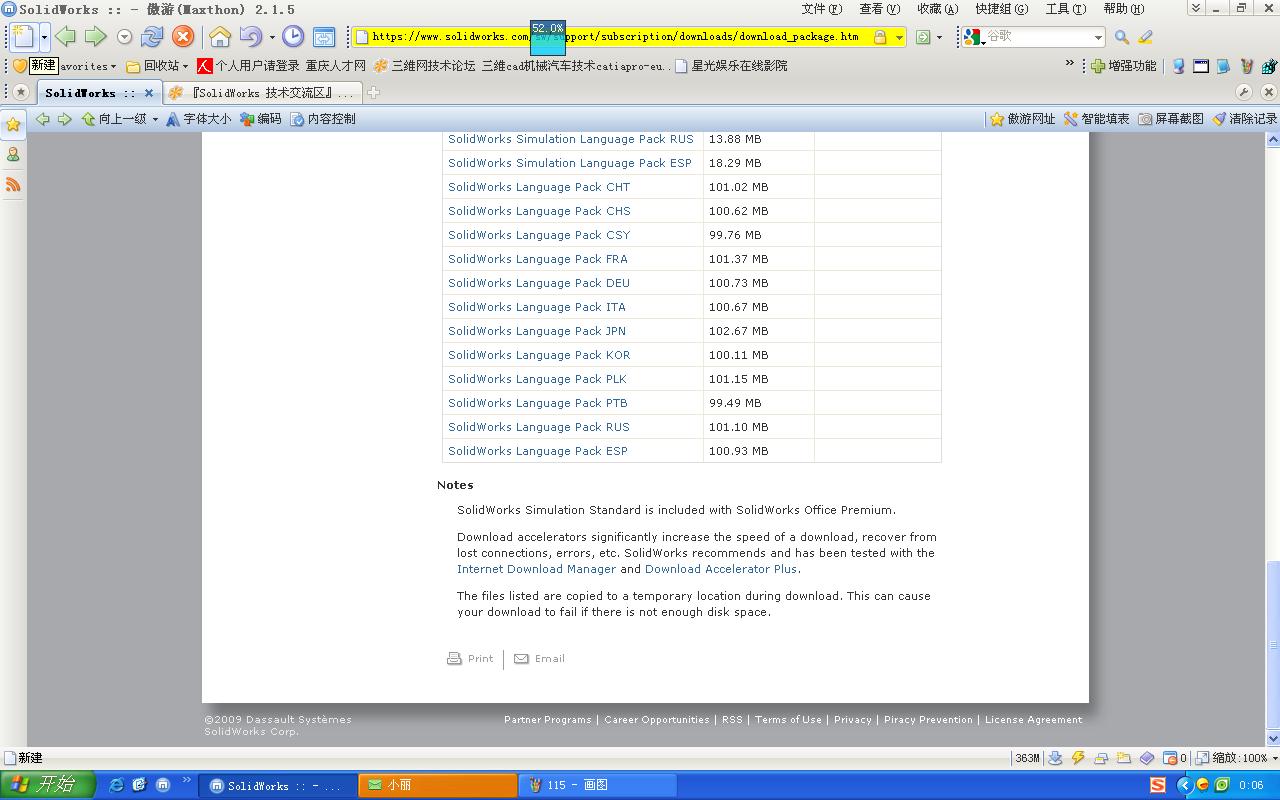Click the lightning bolt status bar icon
Viewport: 1280px width, 800px height.
click(1078, 758)
